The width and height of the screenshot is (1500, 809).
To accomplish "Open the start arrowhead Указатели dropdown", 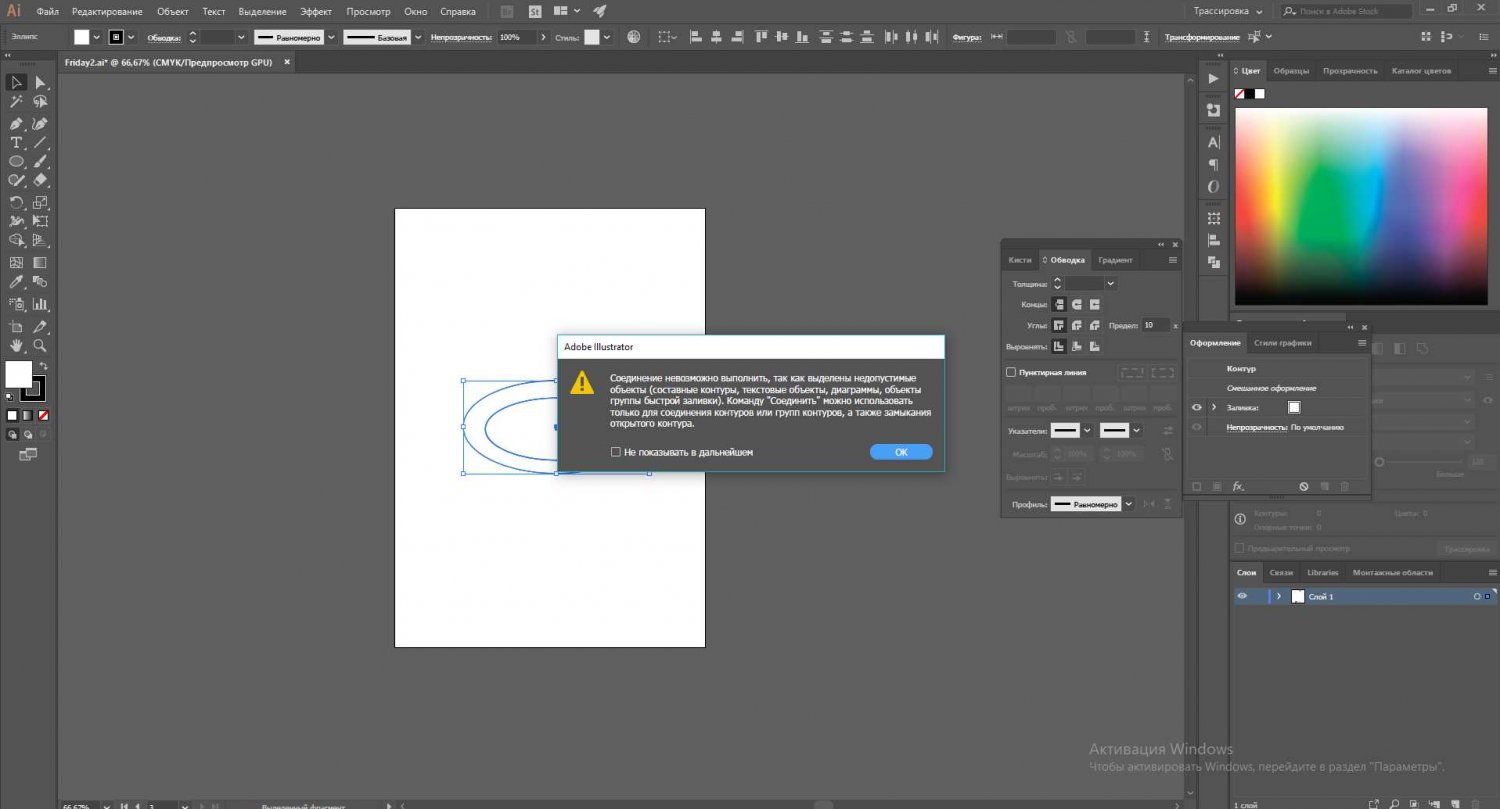I will click(x=1087, y=430).
